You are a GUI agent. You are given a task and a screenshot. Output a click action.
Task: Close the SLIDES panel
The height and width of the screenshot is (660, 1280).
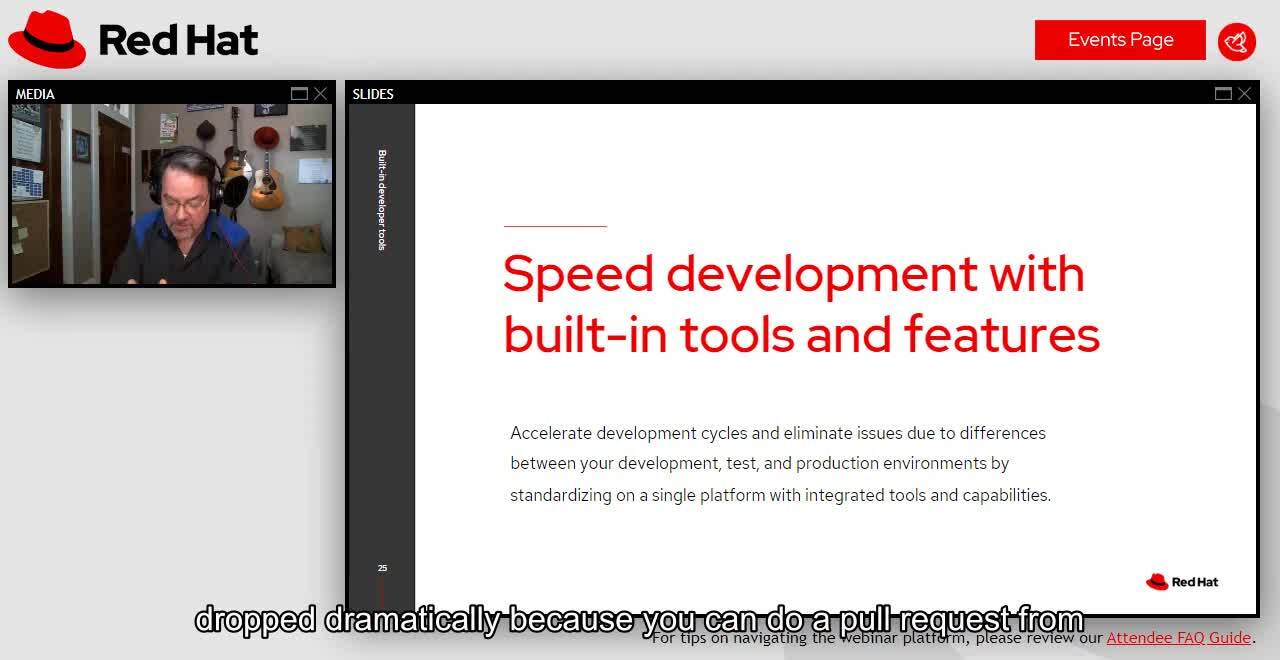click(1244, 94)
